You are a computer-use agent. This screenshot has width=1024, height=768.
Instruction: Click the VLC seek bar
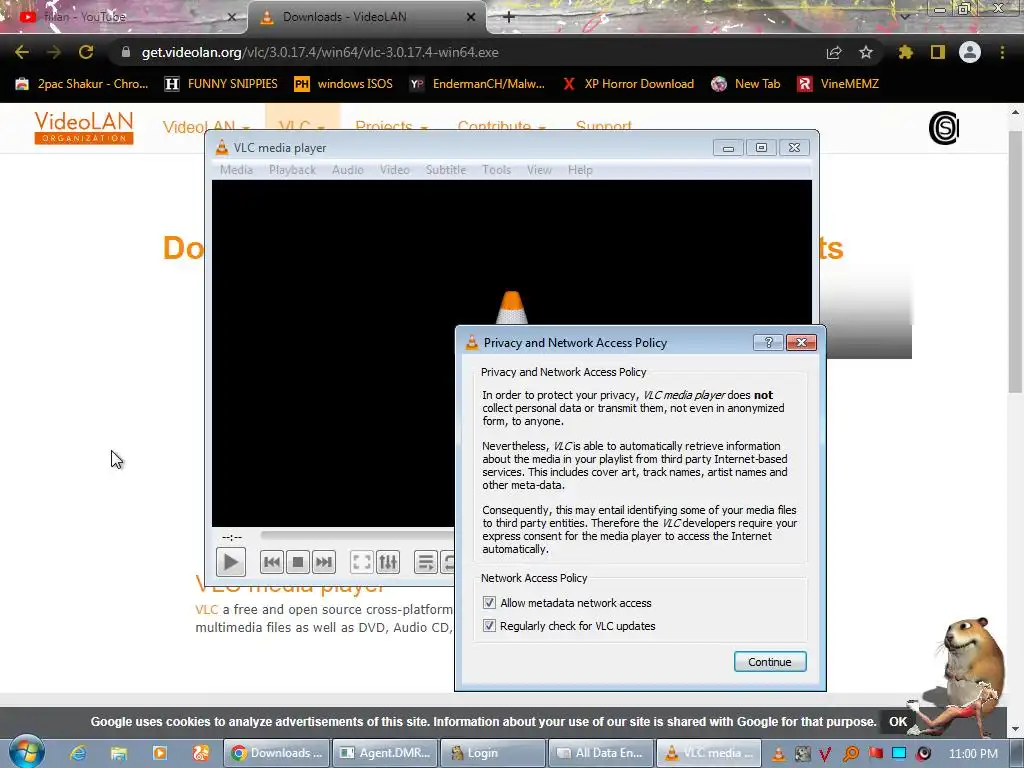pyautogui.click(x=357, y=536)
